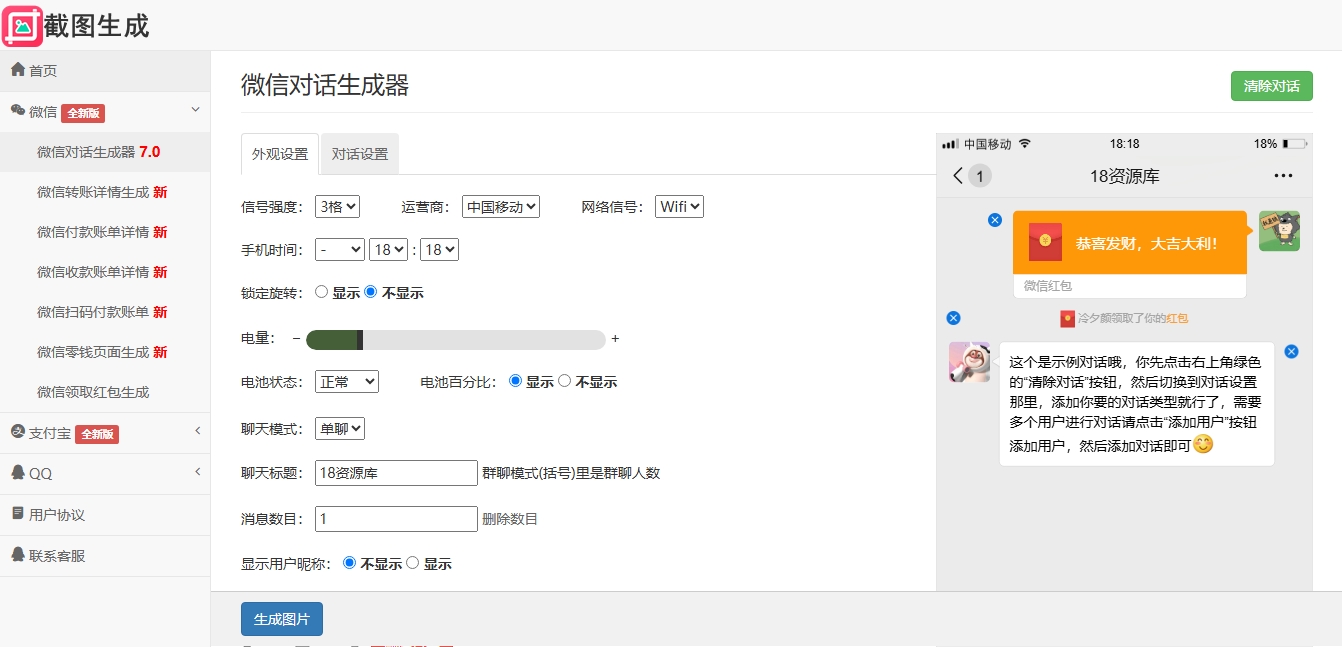Delete the sample text message with blue X
The height and width of the screenshot is (647, 1342).
pos(1291,352)
